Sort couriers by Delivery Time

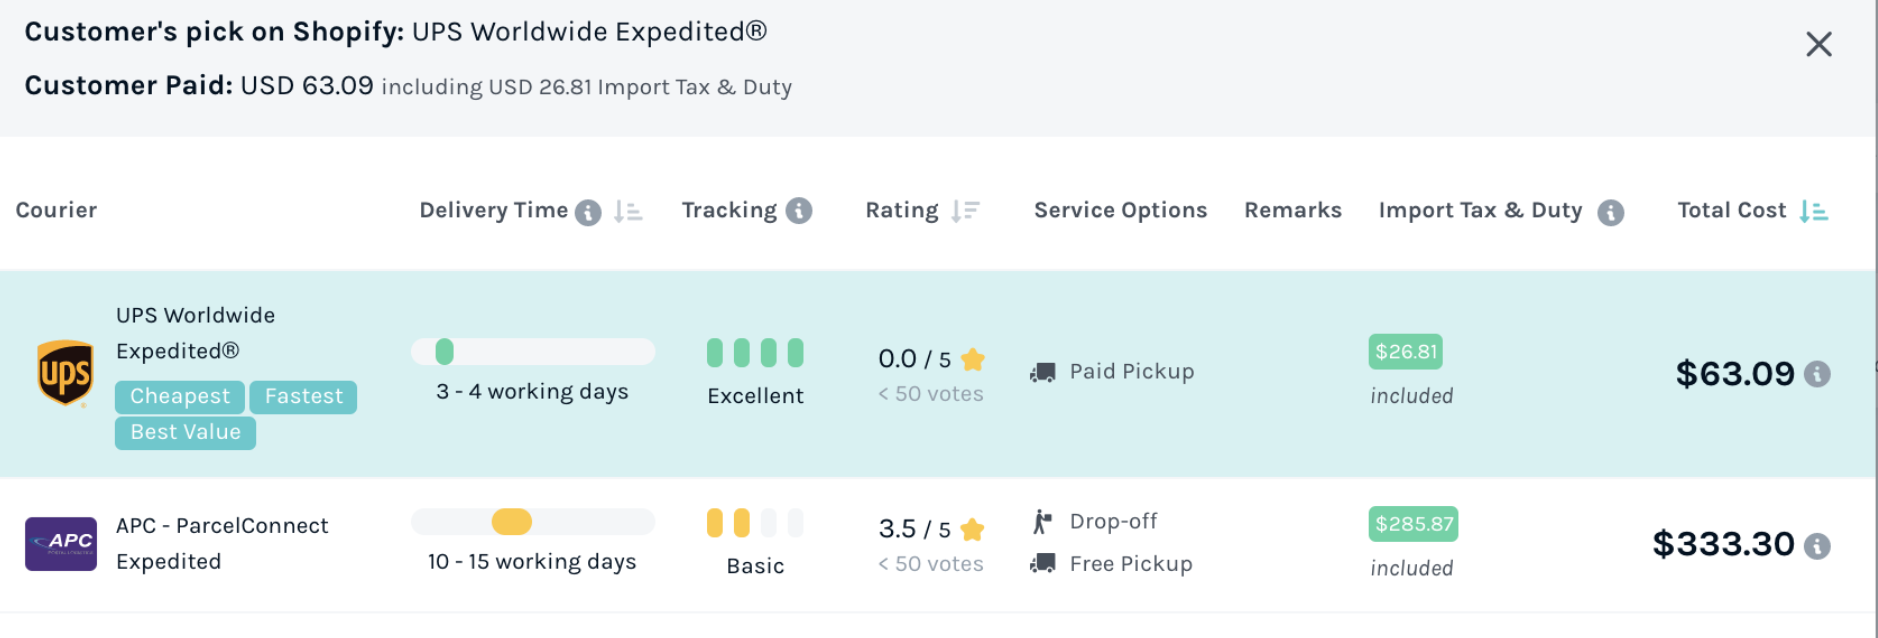coord(628,211)
